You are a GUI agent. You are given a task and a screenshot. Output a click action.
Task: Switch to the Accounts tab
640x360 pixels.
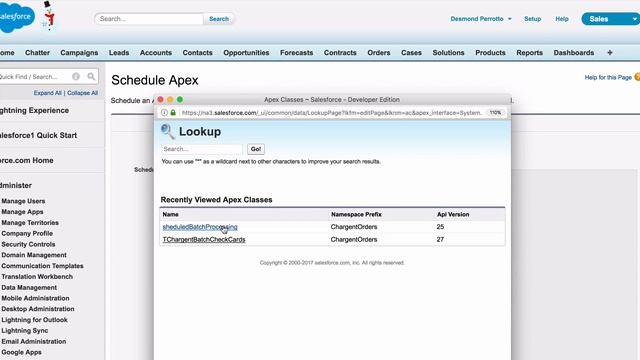click(156, 53)
